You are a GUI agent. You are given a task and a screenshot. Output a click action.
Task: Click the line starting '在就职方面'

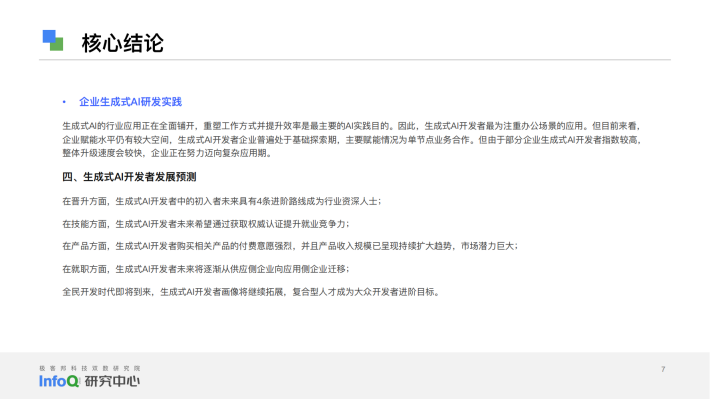point(206,269)
